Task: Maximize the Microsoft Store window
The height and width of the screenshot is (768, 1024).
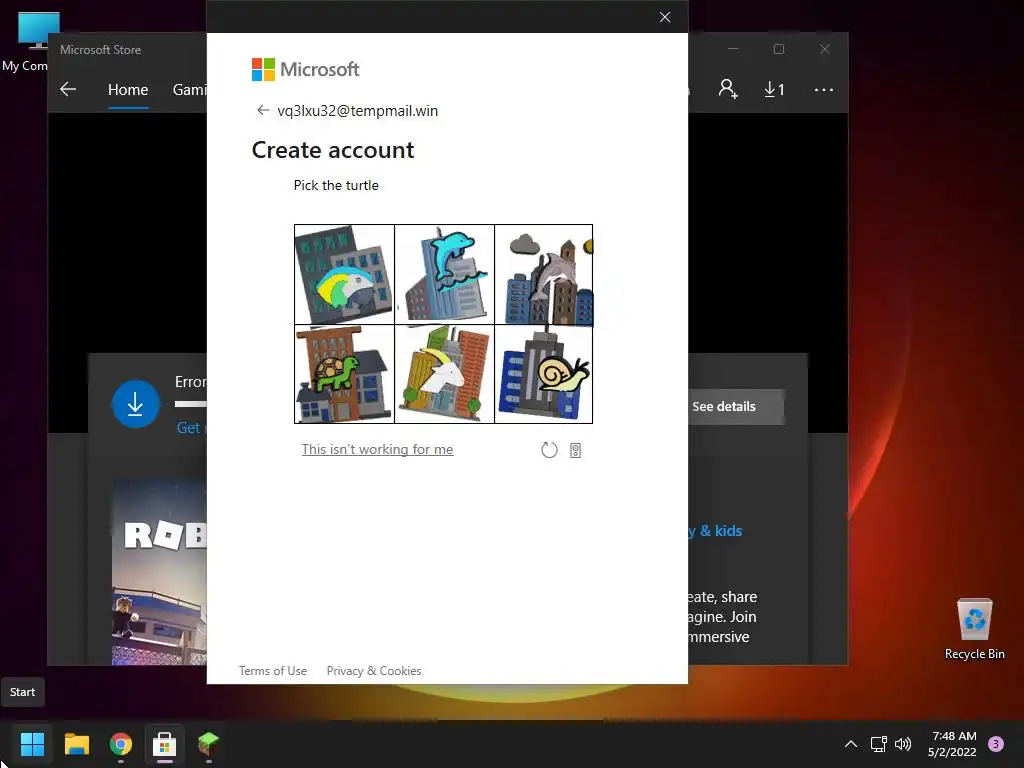Action: coord(778,49)
